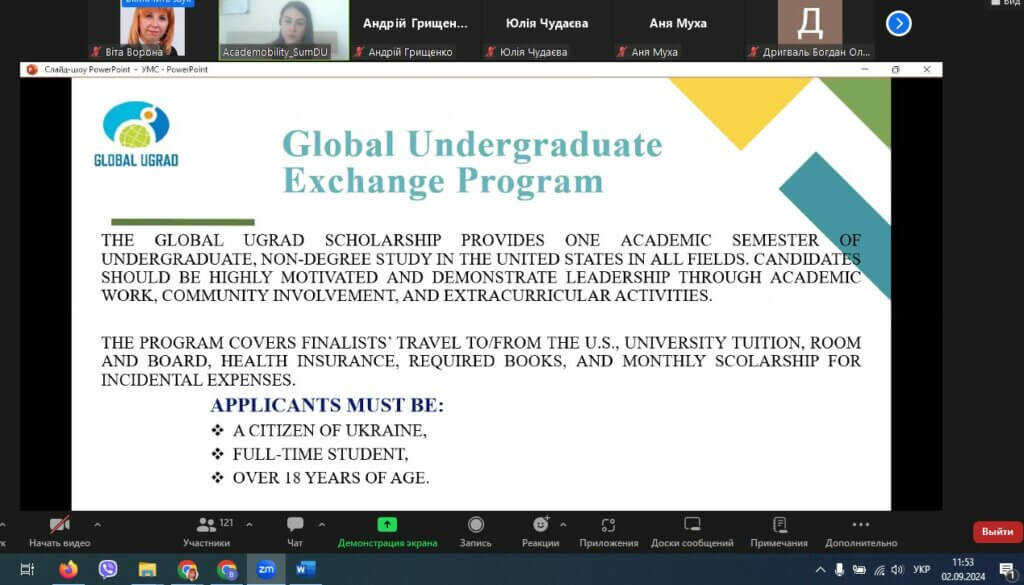
Task: Select Андрій Грищенко participant tile
Action: 415,30
